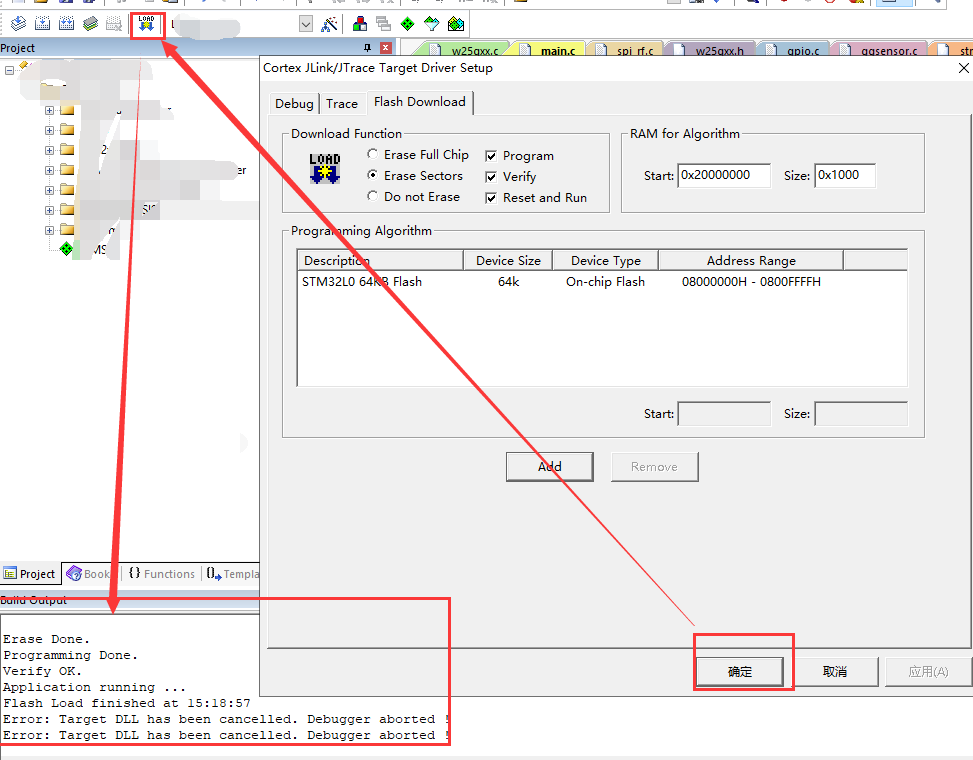Image resolution: width=973 pixels, height=760 pixels.
Task: Close the Project panel with red X
Action: point(386,48)
